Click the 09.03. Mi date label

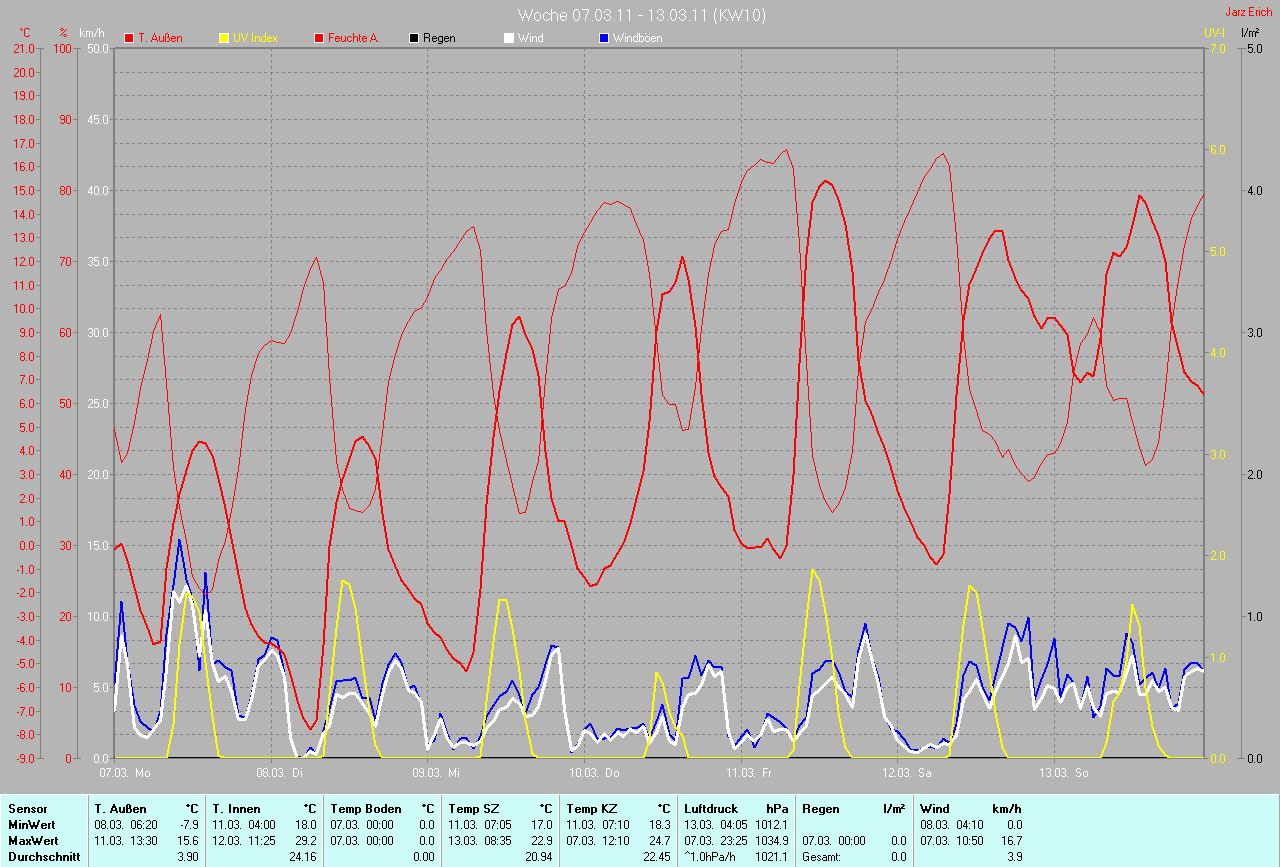click(x=436, y=772)
